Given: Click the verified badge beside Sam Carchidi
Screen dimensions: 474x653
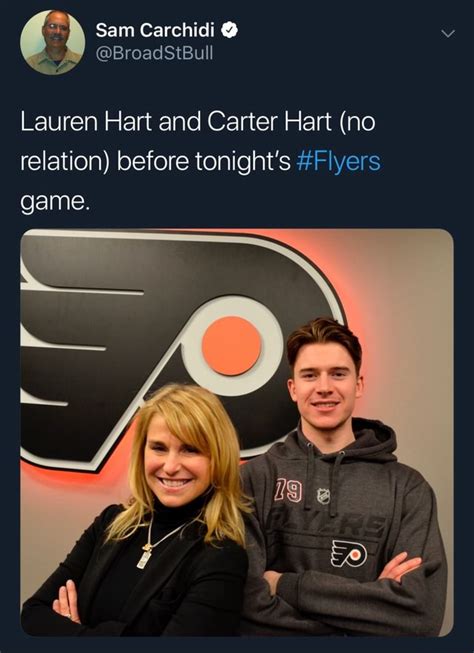Looking at the screenshot, I should (230, 30).
